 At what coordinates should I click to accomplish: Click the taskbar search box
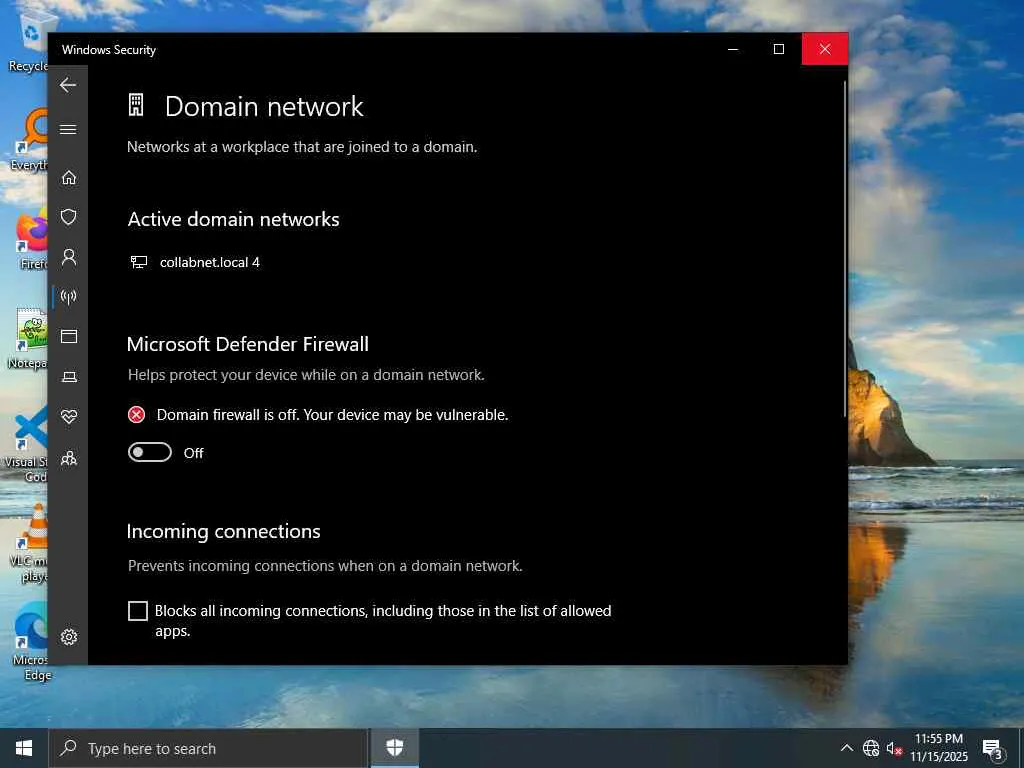pos(208,748)
